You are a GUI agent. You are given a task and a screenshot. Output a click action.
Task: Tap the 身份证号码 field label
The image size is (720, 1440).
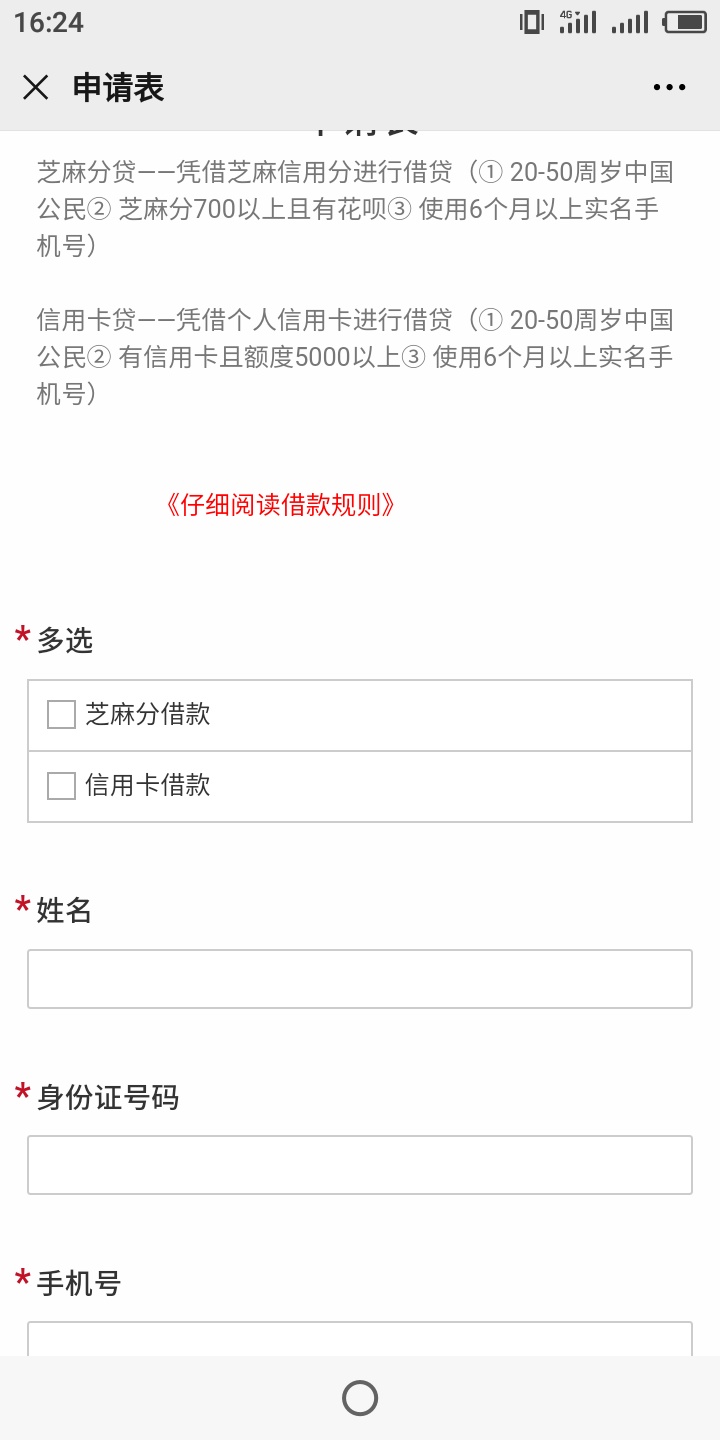click(107, 1098)
